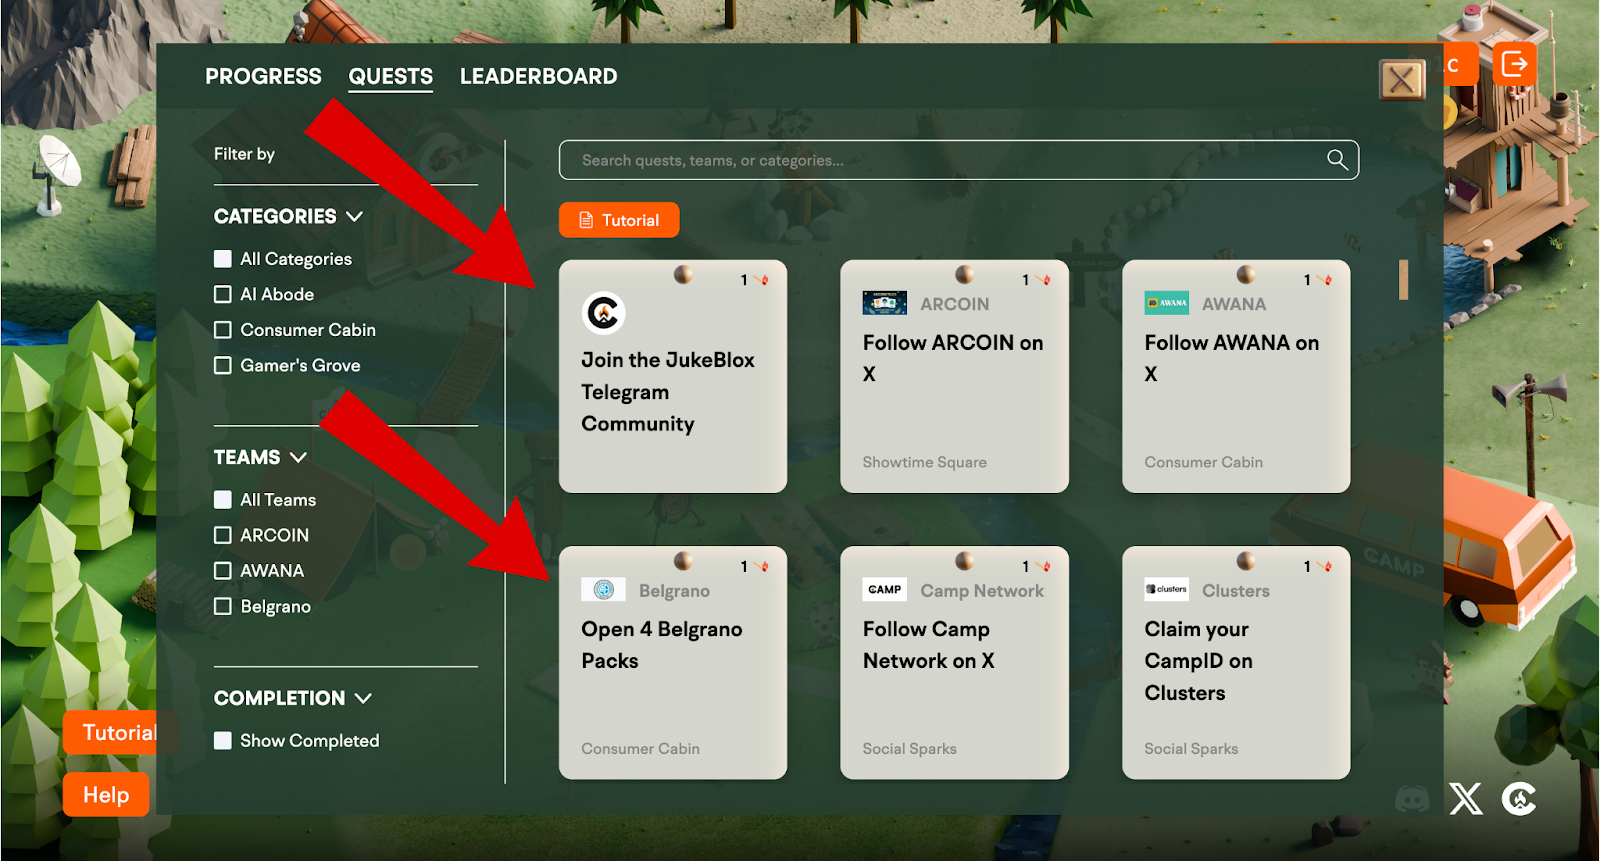Check the Belgrano team checkbox
Screen dimensions: 1600x861
point(223,606)
